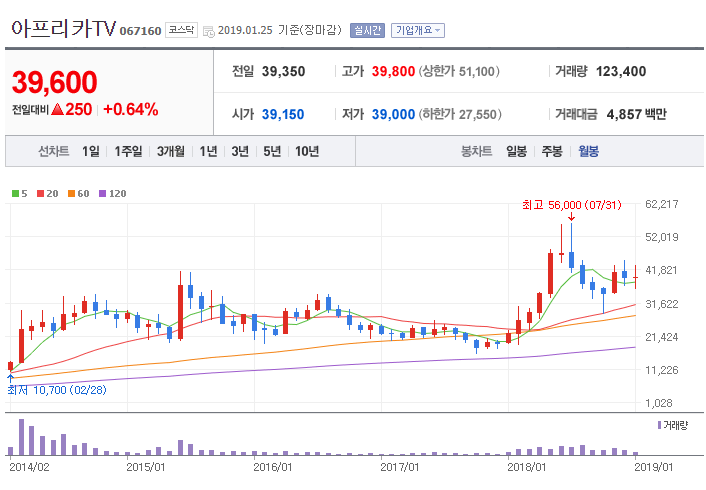Click the 2015/01 axis label
The width and height of the screenshot is (706, 490).
(x=145, y=467)
